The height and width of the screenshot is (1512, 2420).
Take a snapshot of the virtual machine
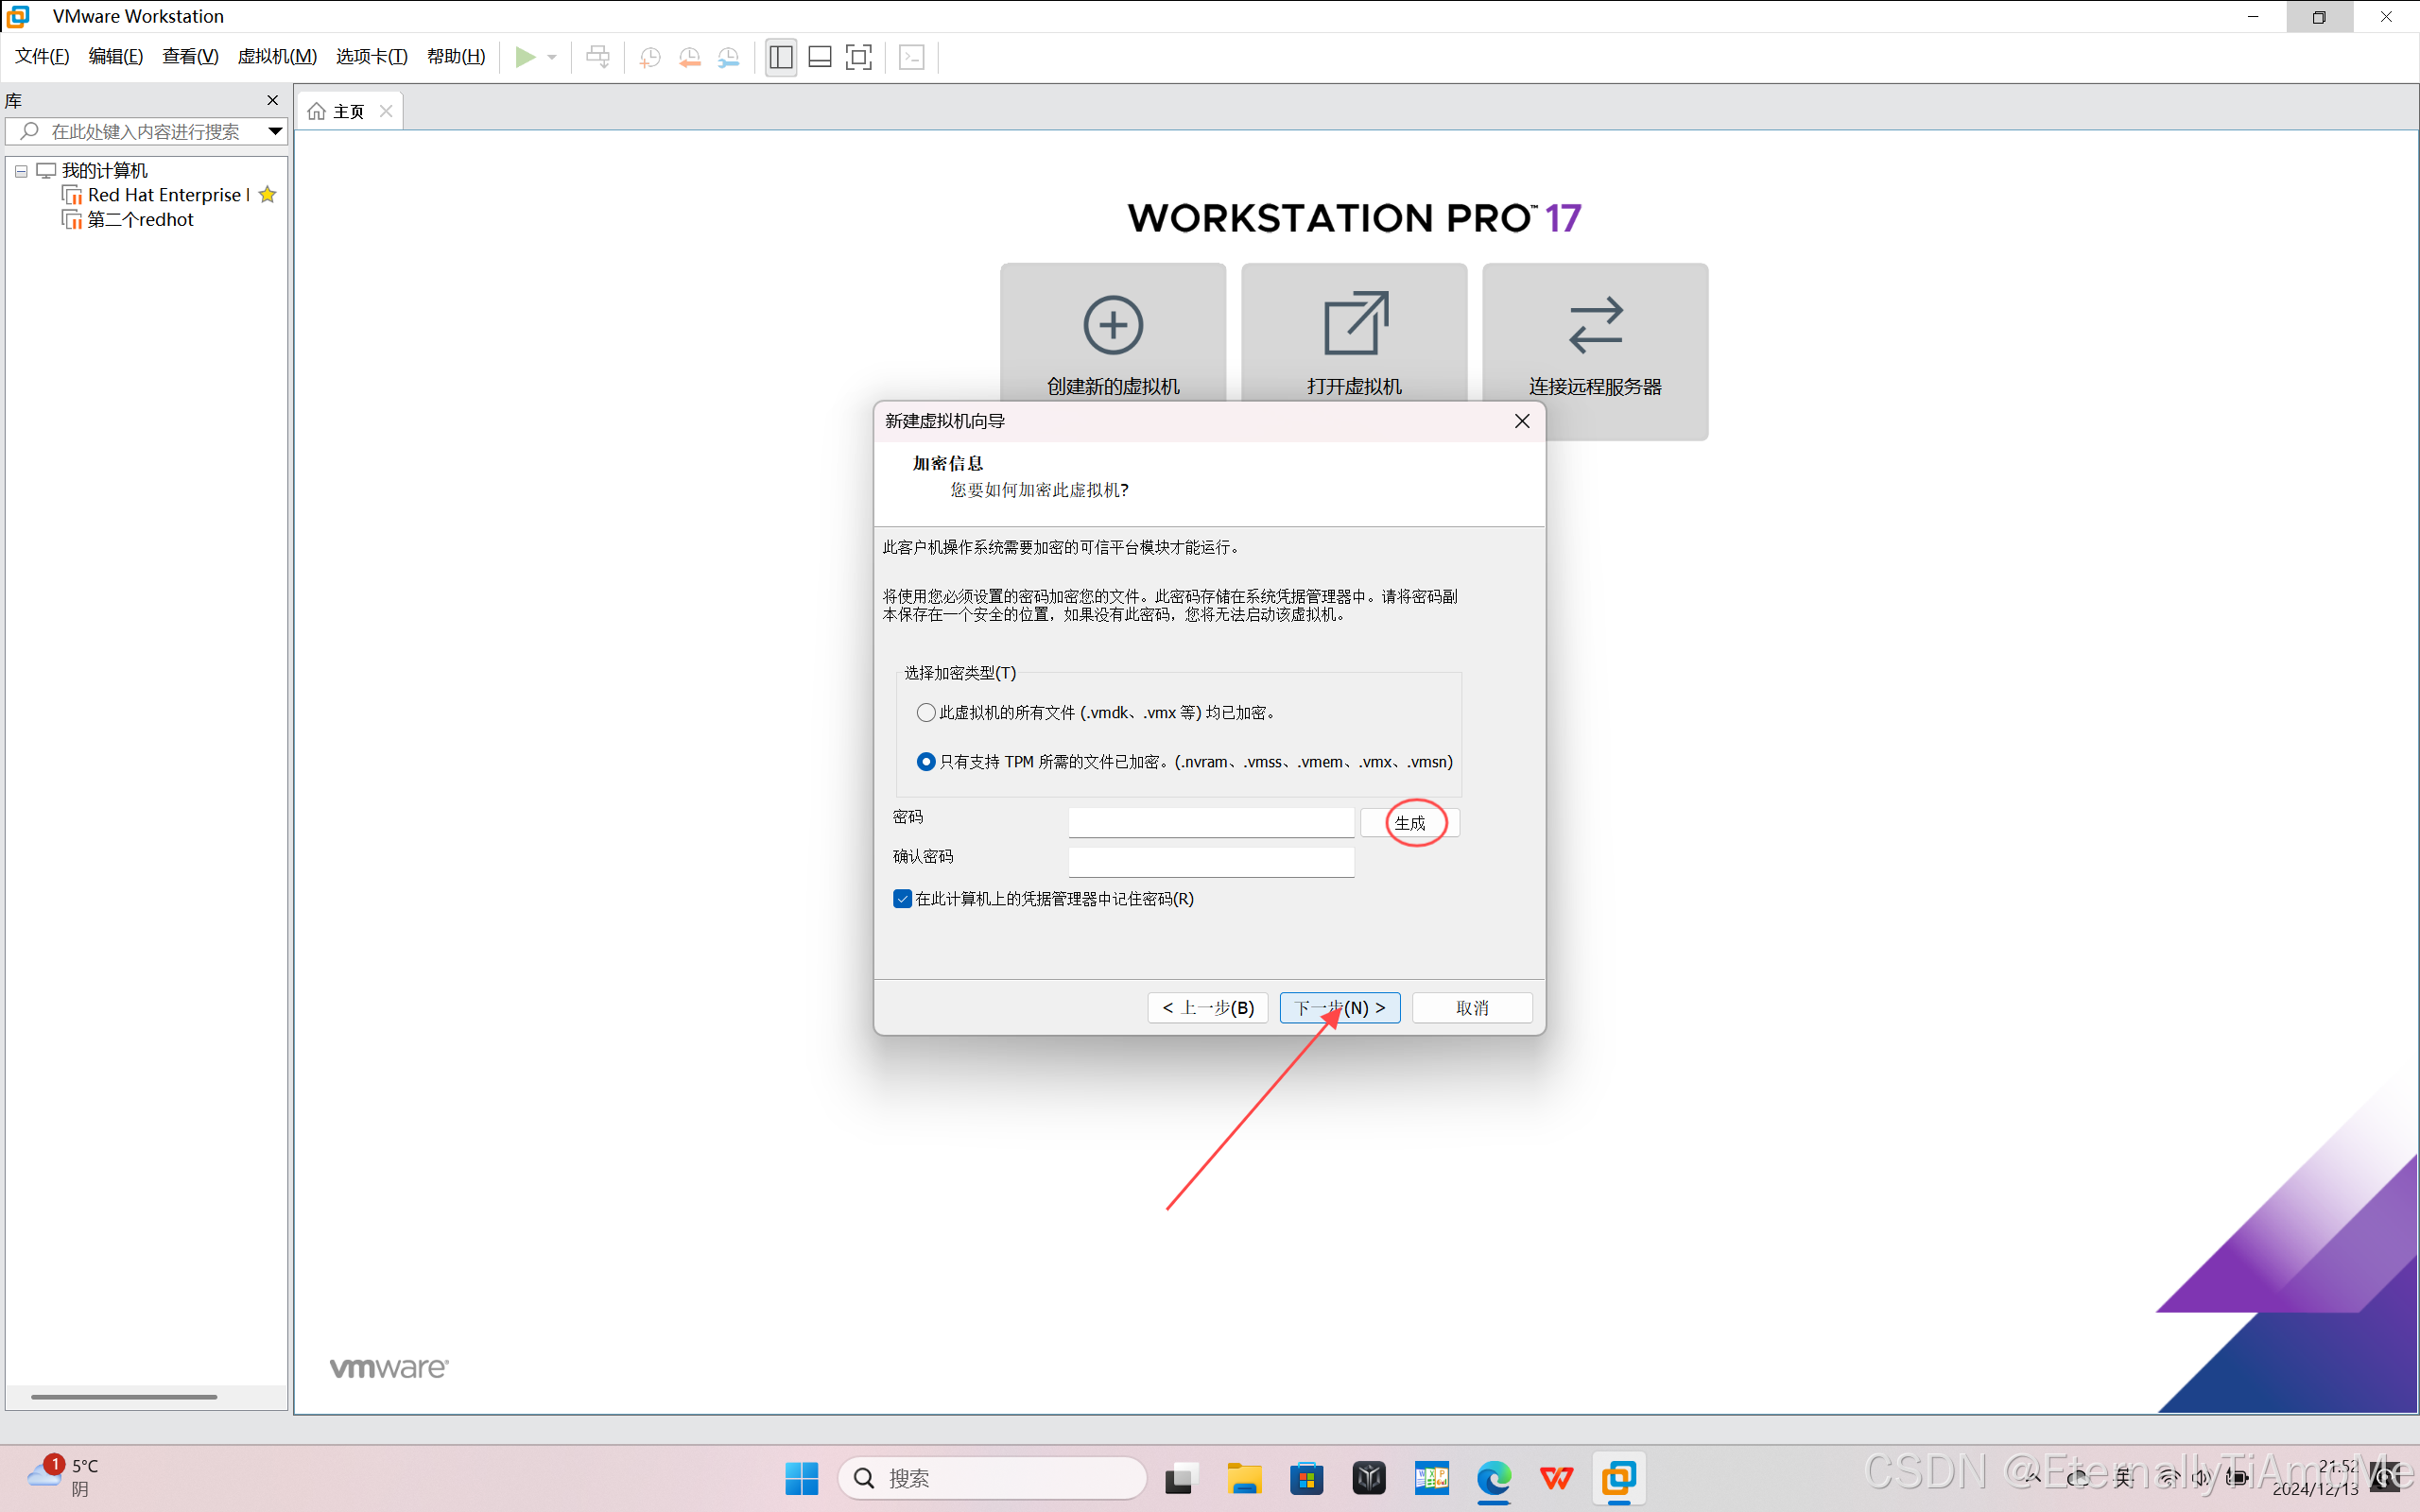tap(650, 57)
